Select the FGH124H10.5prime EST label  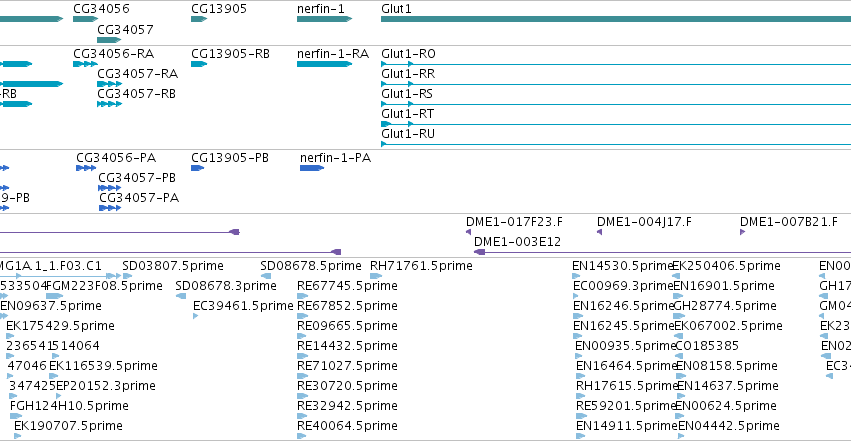click(x=69, y=406)
